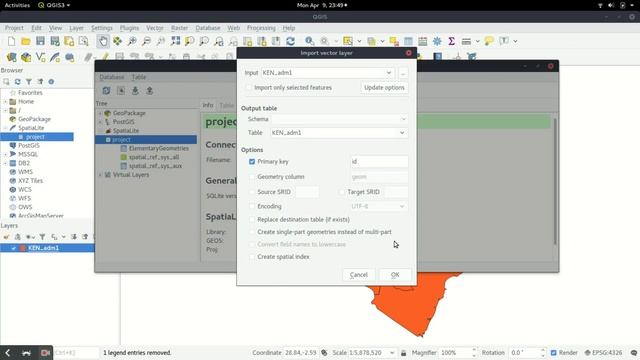
Task: Check Create single-part geometries option
Action: [252, 232]
